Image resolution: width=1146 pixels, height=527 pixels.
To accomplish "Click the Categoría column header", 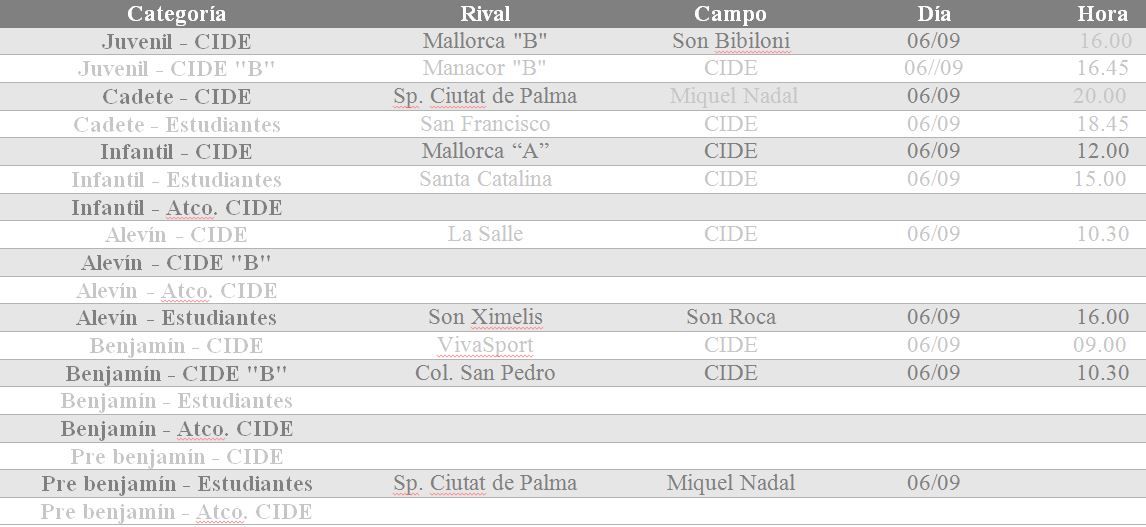I will pos(176,14).
